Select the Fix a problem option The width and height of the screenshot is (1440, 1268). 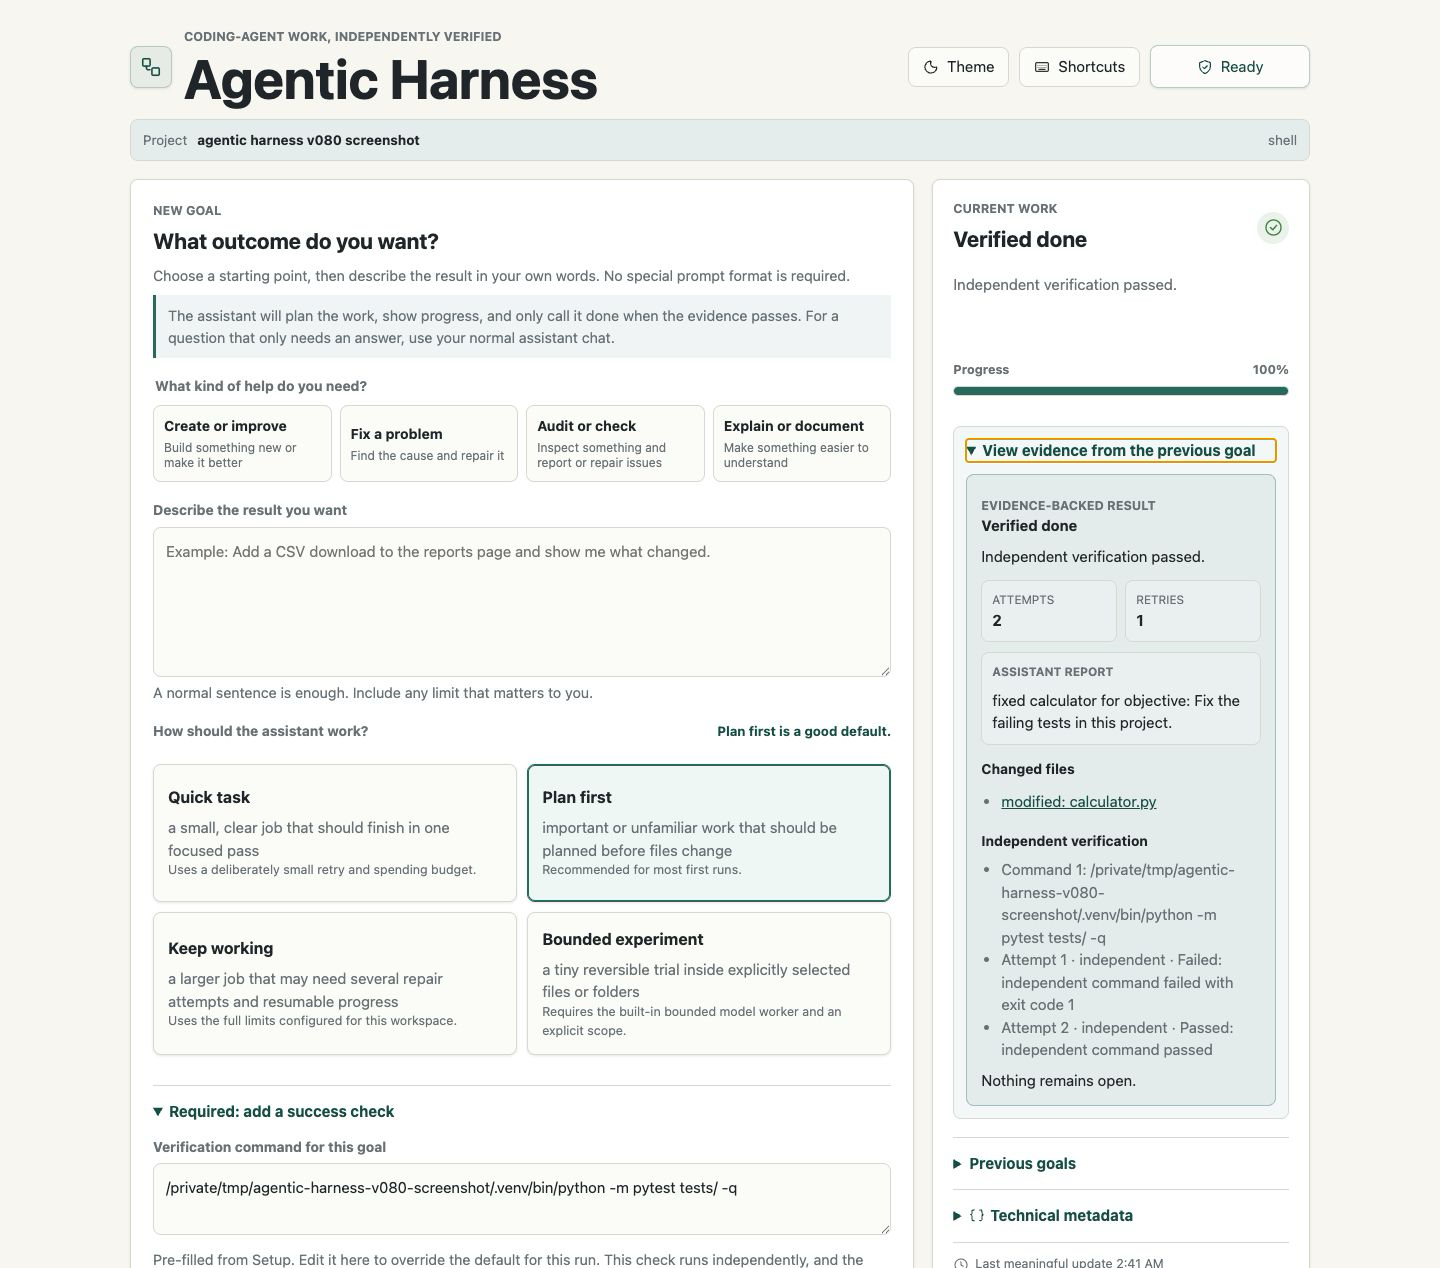coord(429,443)
